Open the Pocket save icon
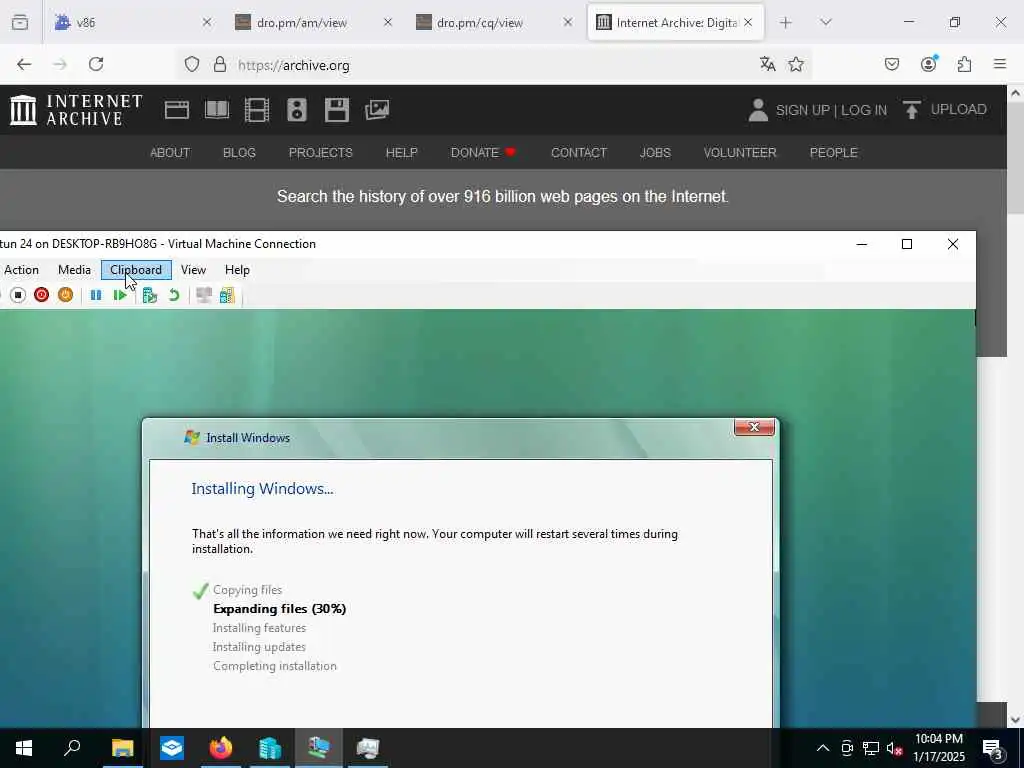The width and height of the screenshot is (1024, 768). pyautogui.click(x=891, y=64)
